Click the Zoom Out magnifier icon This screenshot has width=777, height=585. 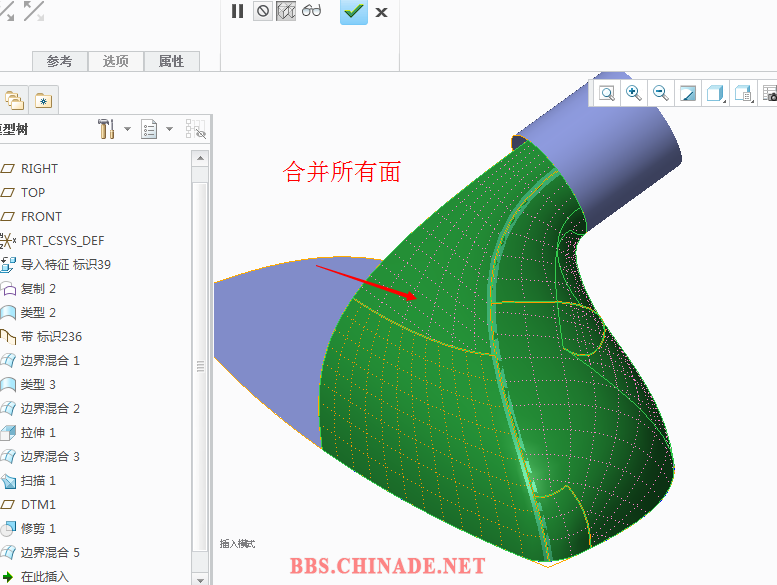coord(660,93)
